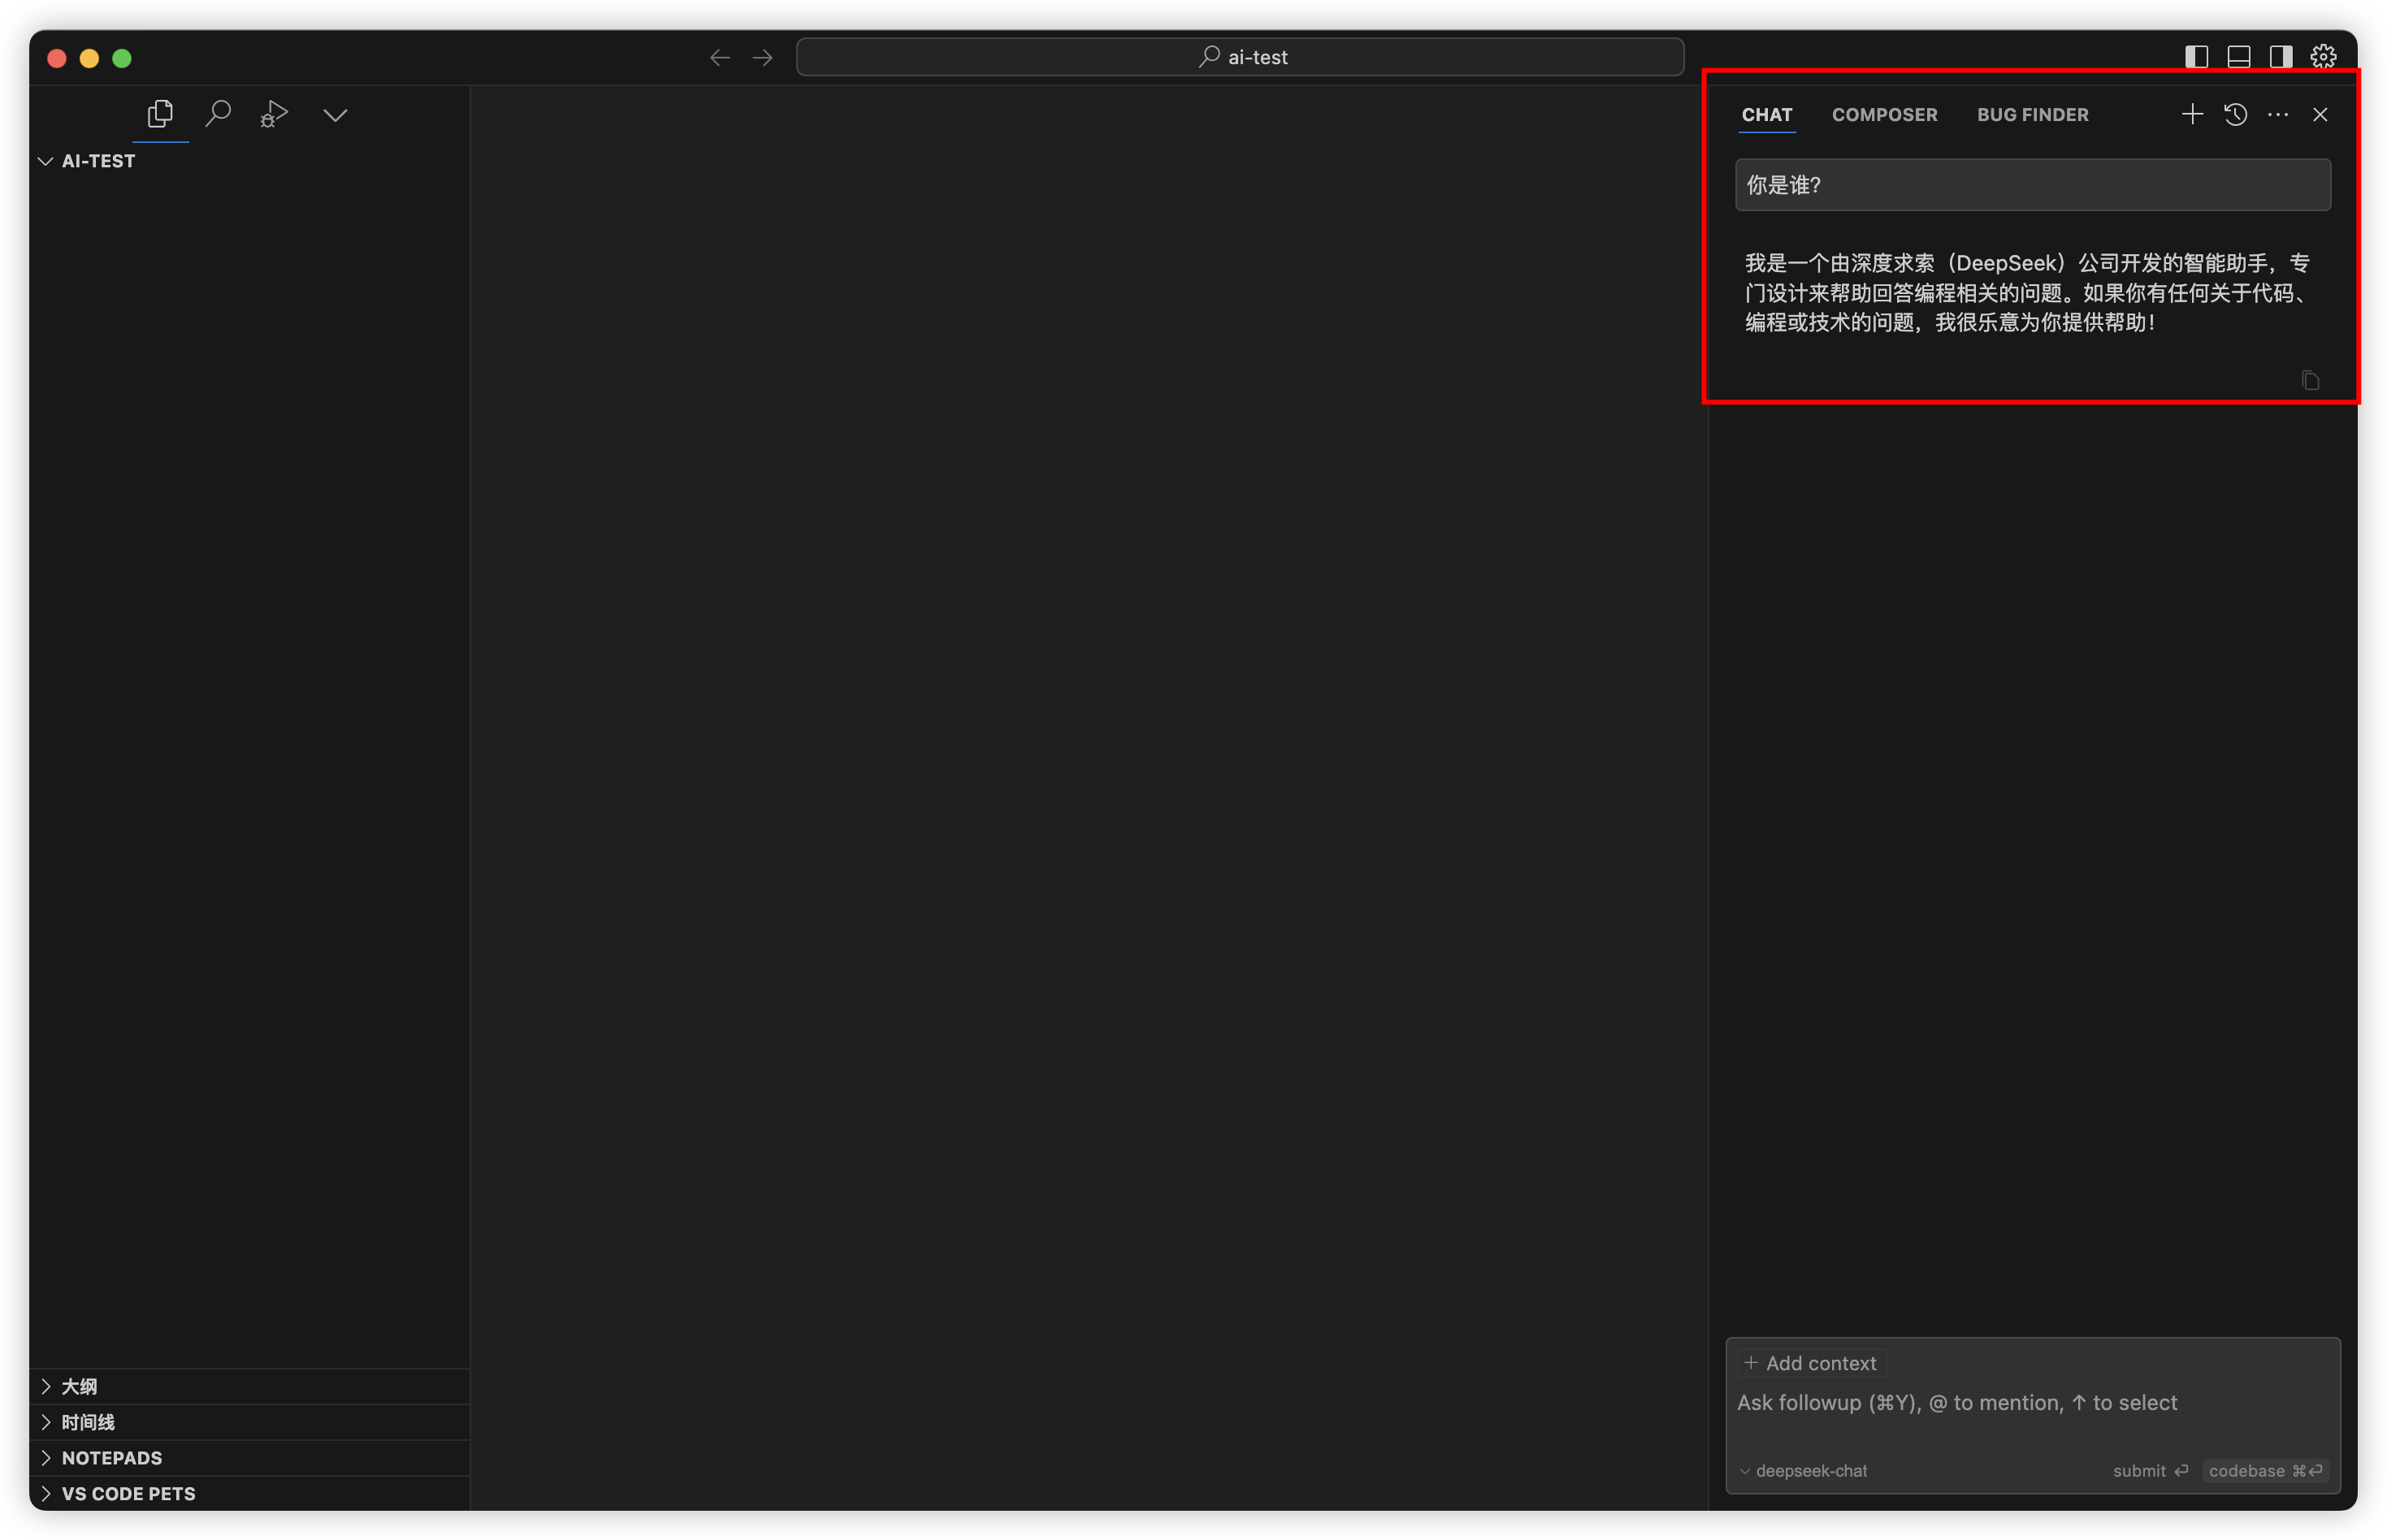Expand the 时间线 timeline section

coord(250,1421)
